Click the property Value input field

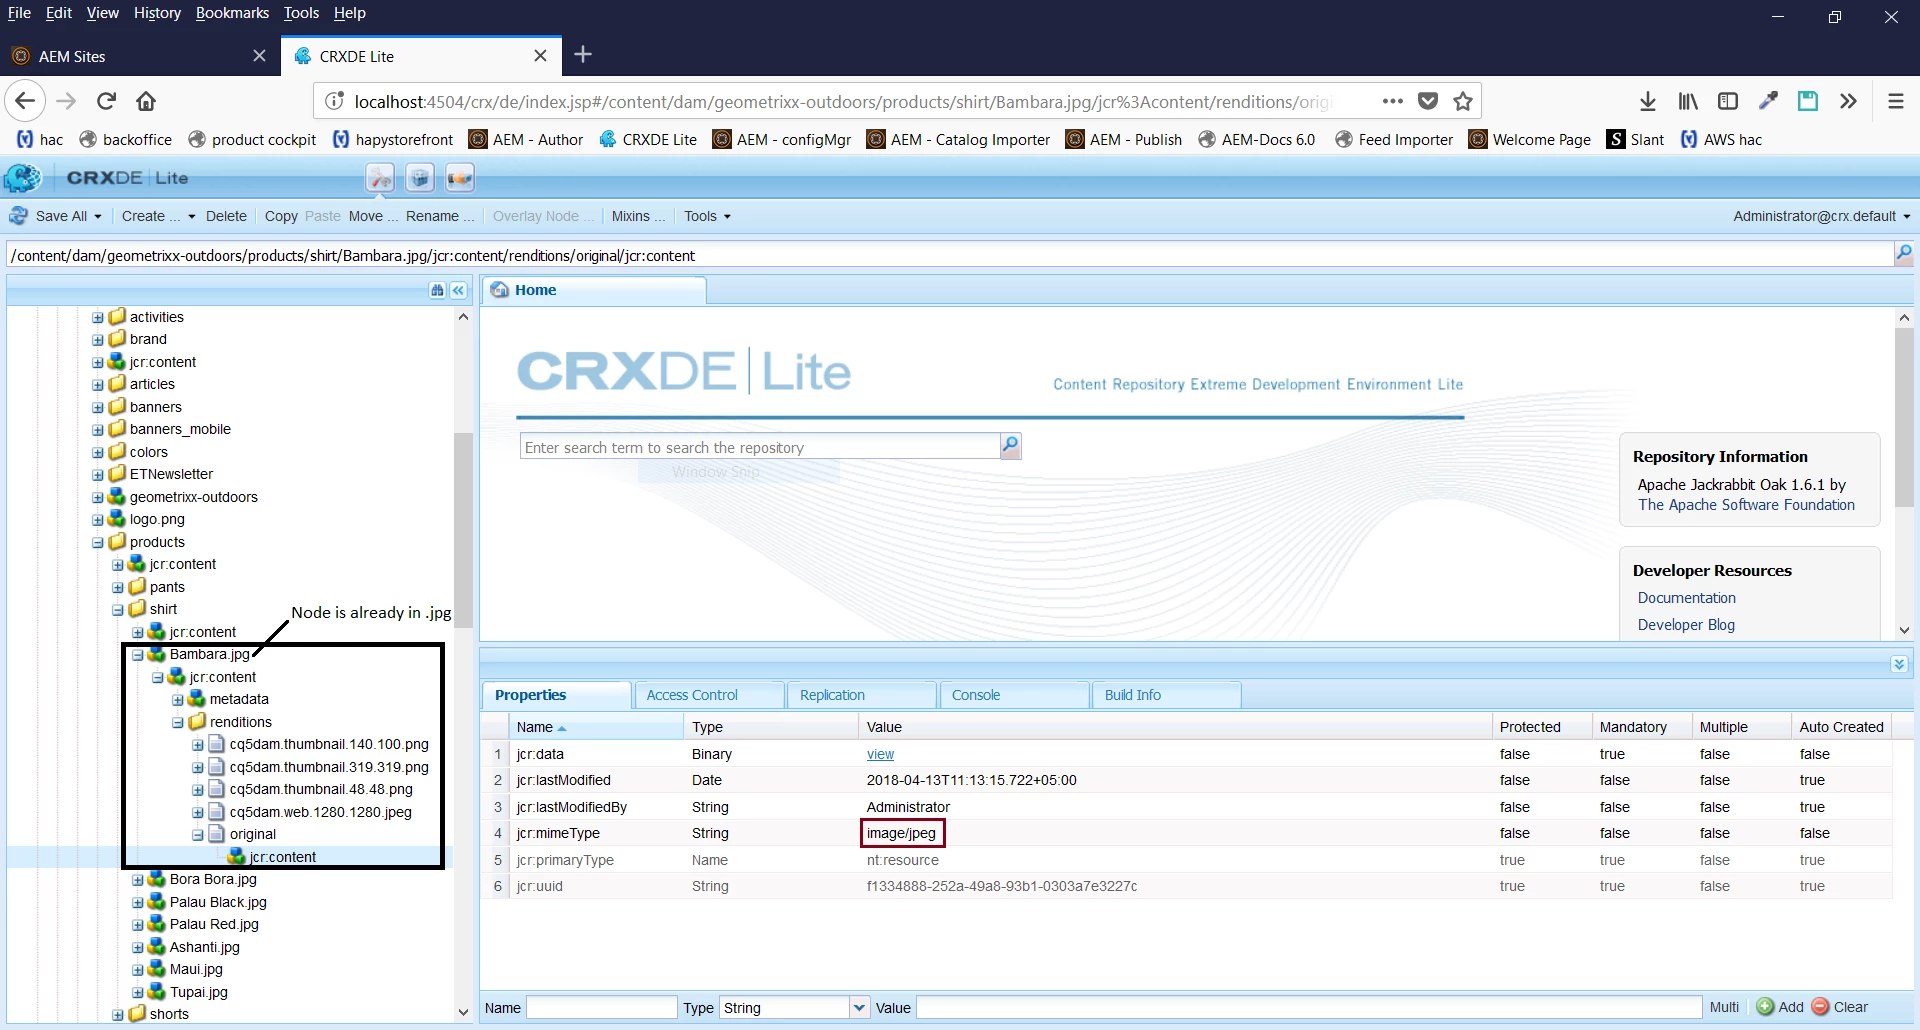pos(1309,1007)
